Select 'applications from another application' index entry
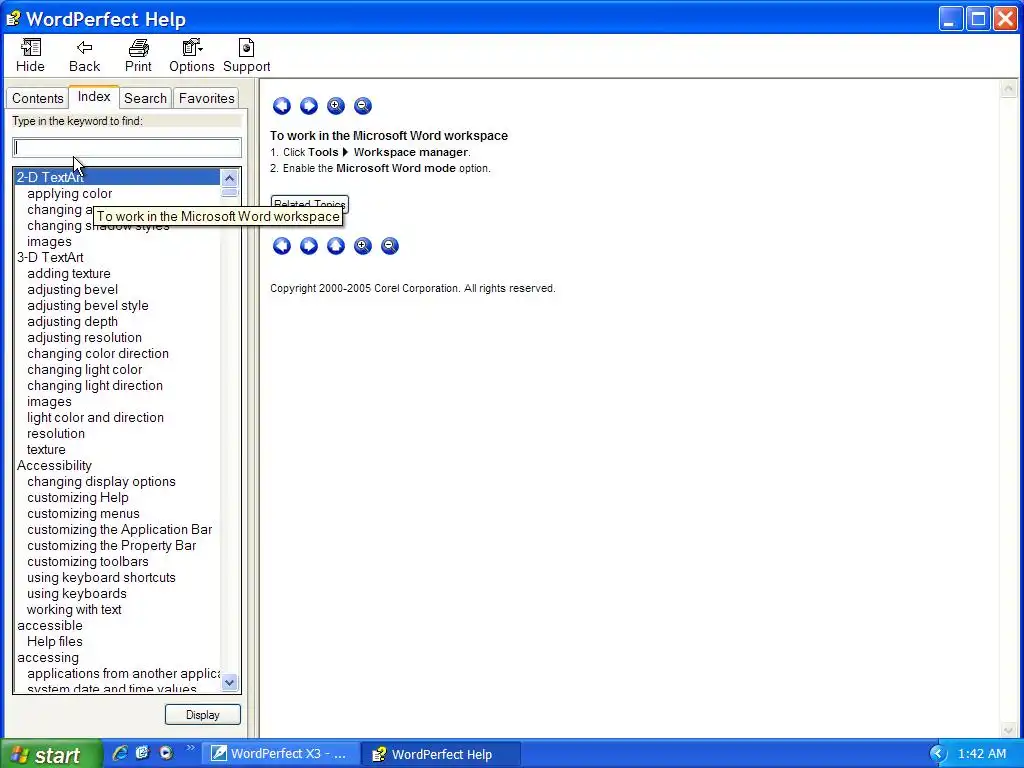 pyautogui.click(x=123, y=673)
